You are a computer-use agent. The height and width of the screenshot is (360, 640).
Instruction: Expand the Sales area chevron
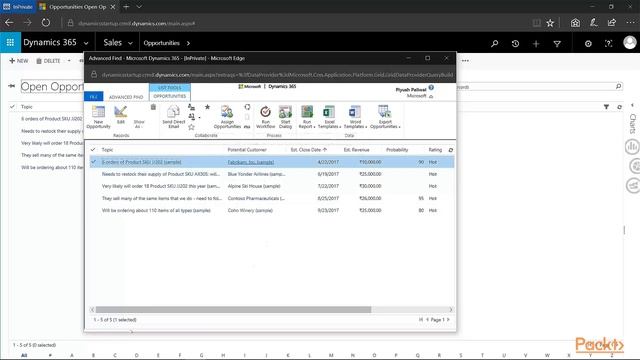pyautogui.click(x=130, y=43)
